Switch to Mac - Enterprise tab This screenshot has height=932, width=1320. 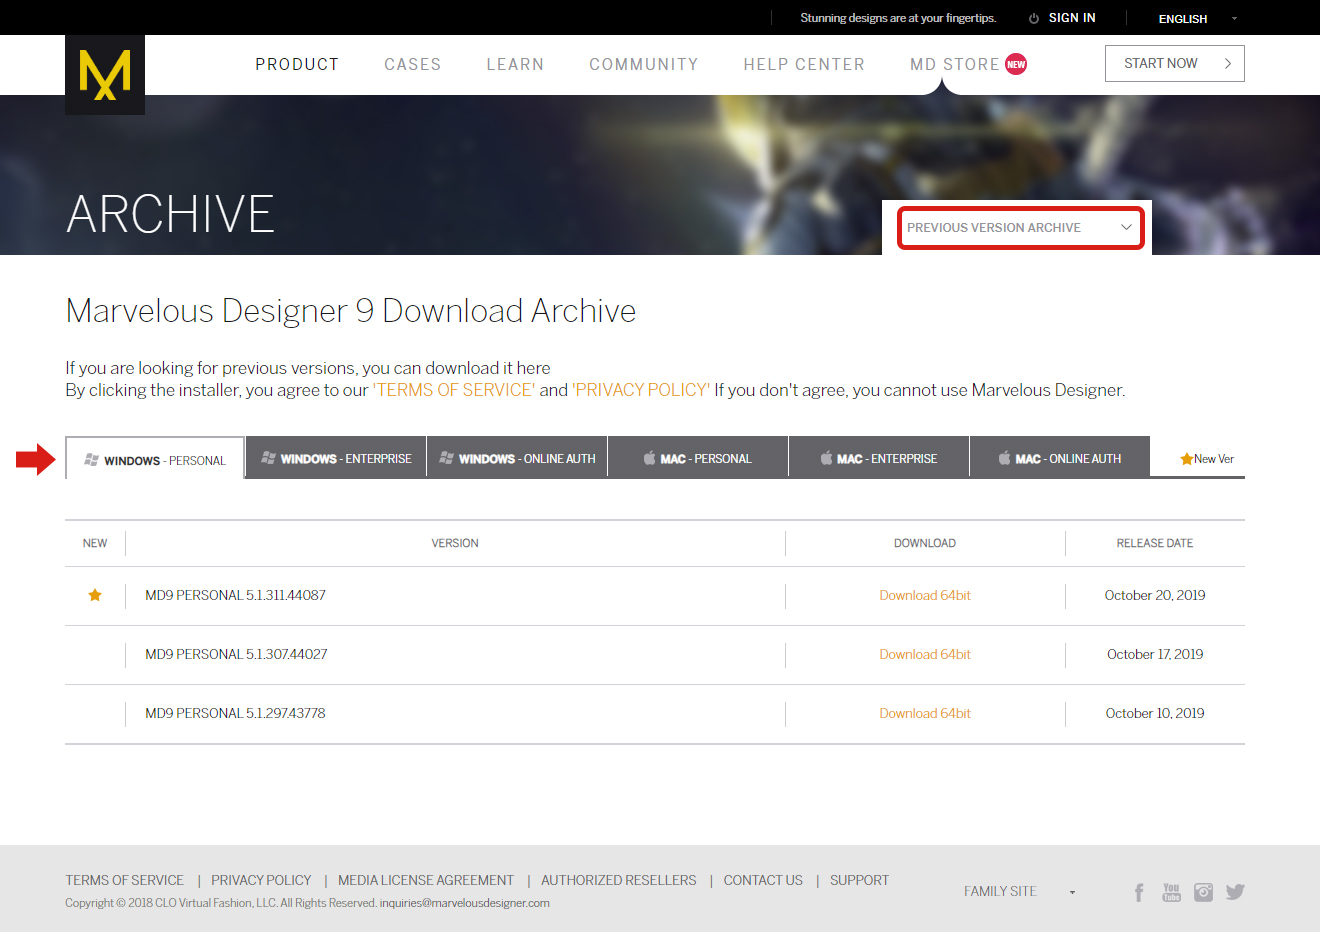(x=879, y=457)
